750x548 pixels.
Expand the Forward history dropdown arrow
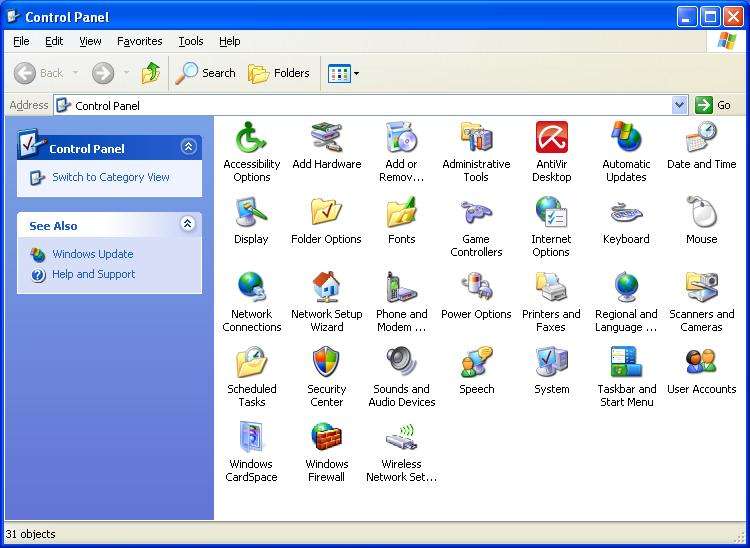126,73
